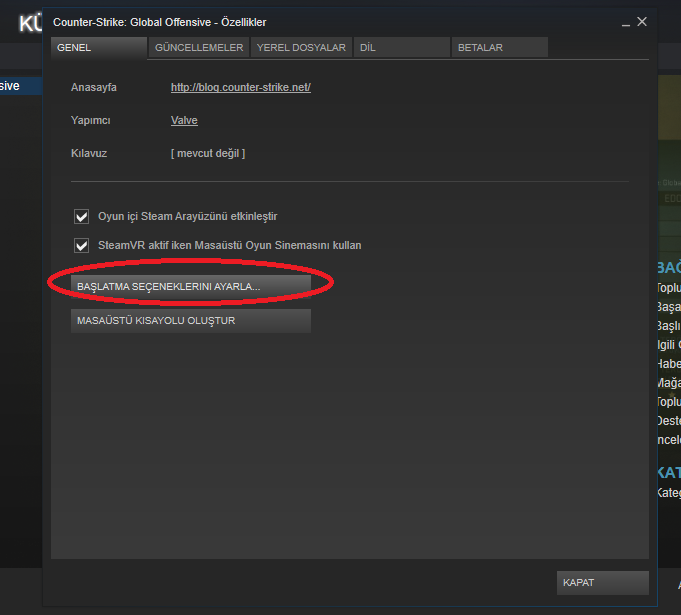Viewport: 681px width, 615px height.
Task: Open the blog.counter-strike.net homepage link
Action: click(x=241, y=87)
